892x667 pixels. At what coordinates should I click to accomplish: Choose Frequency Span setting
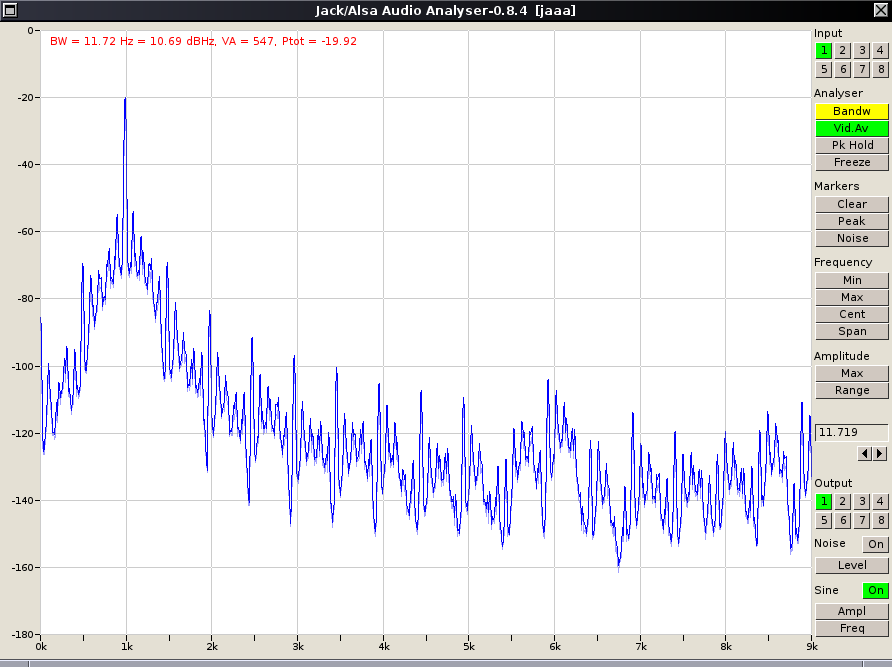pyautogui.click(x=852, y=332)
